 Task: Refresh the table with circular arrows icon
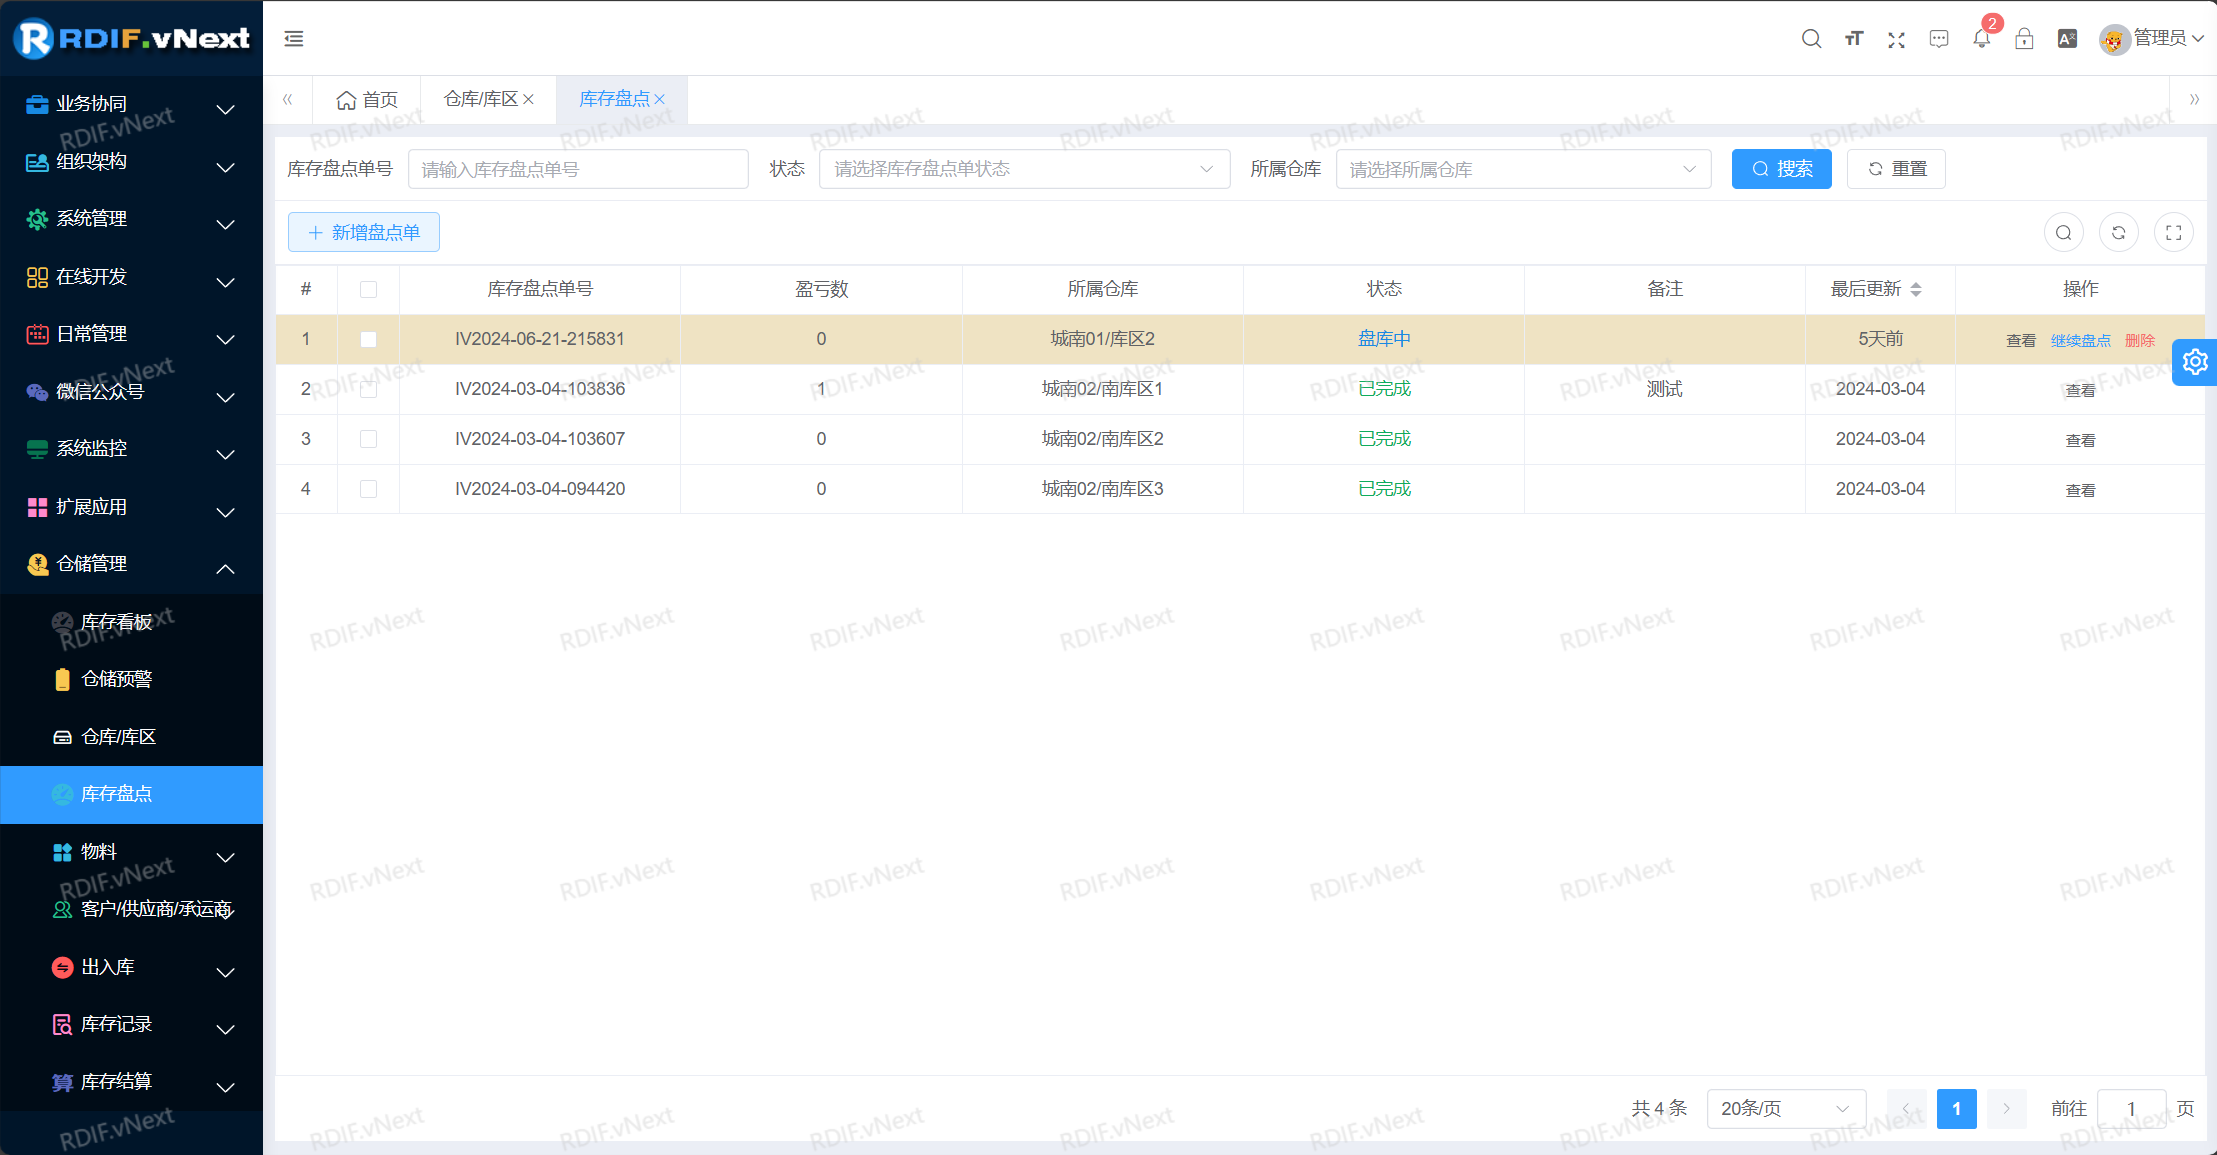point(2118,233)
